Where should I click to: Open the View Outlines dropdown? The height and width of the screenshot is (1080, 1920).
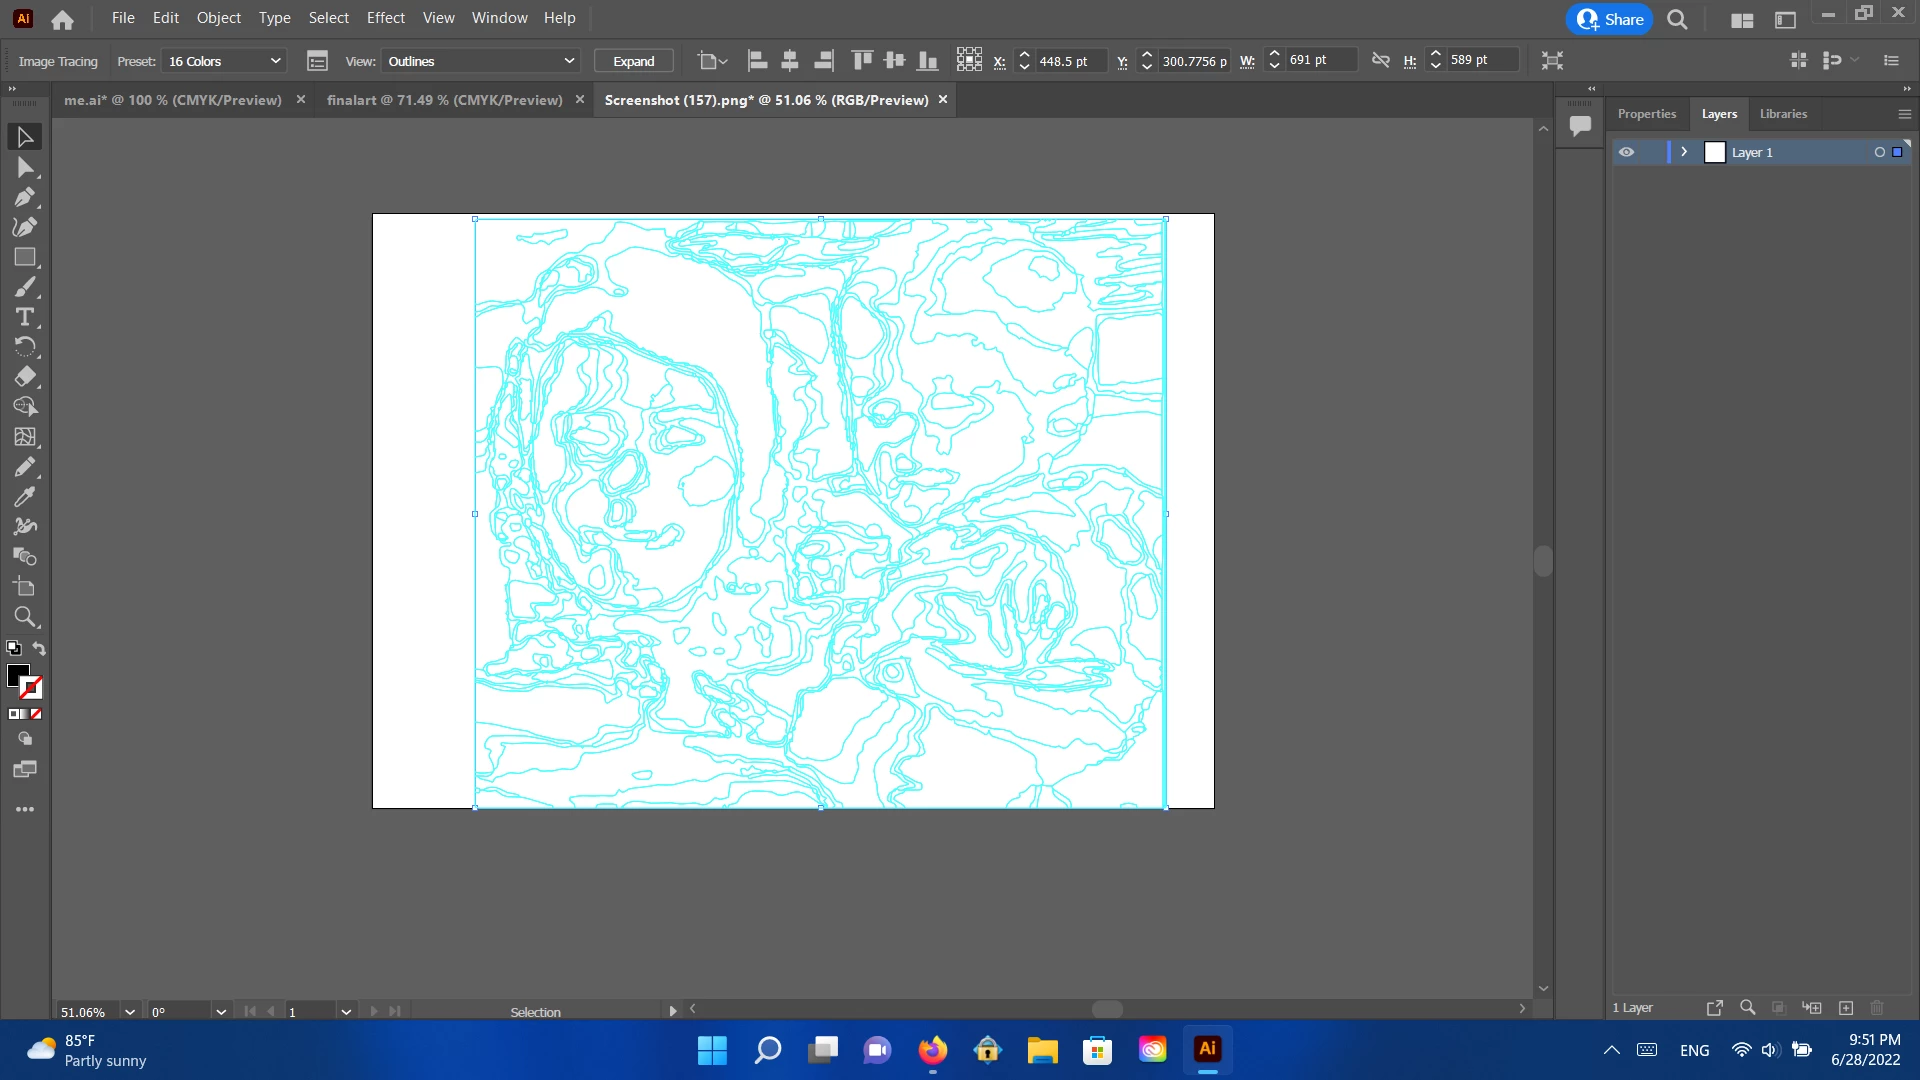click(x=481, y=61)
